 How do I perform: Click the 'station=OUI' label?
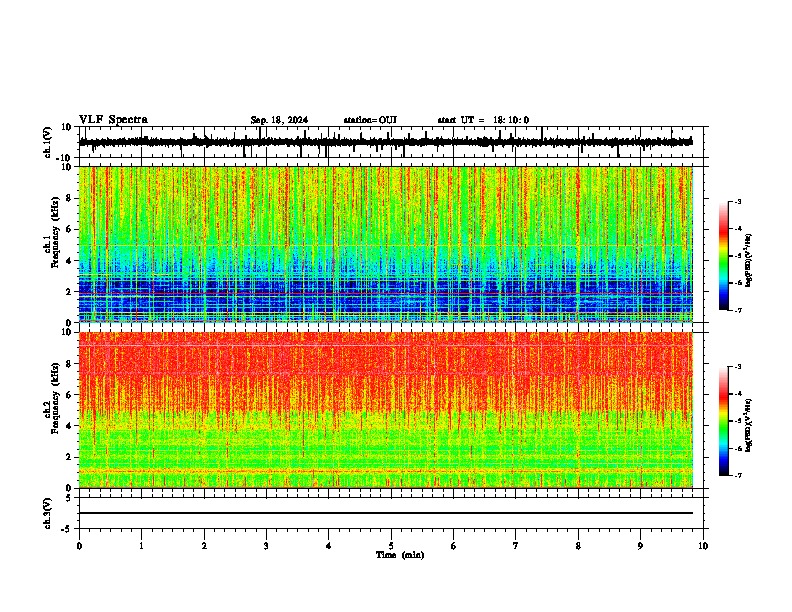(370, 120)
